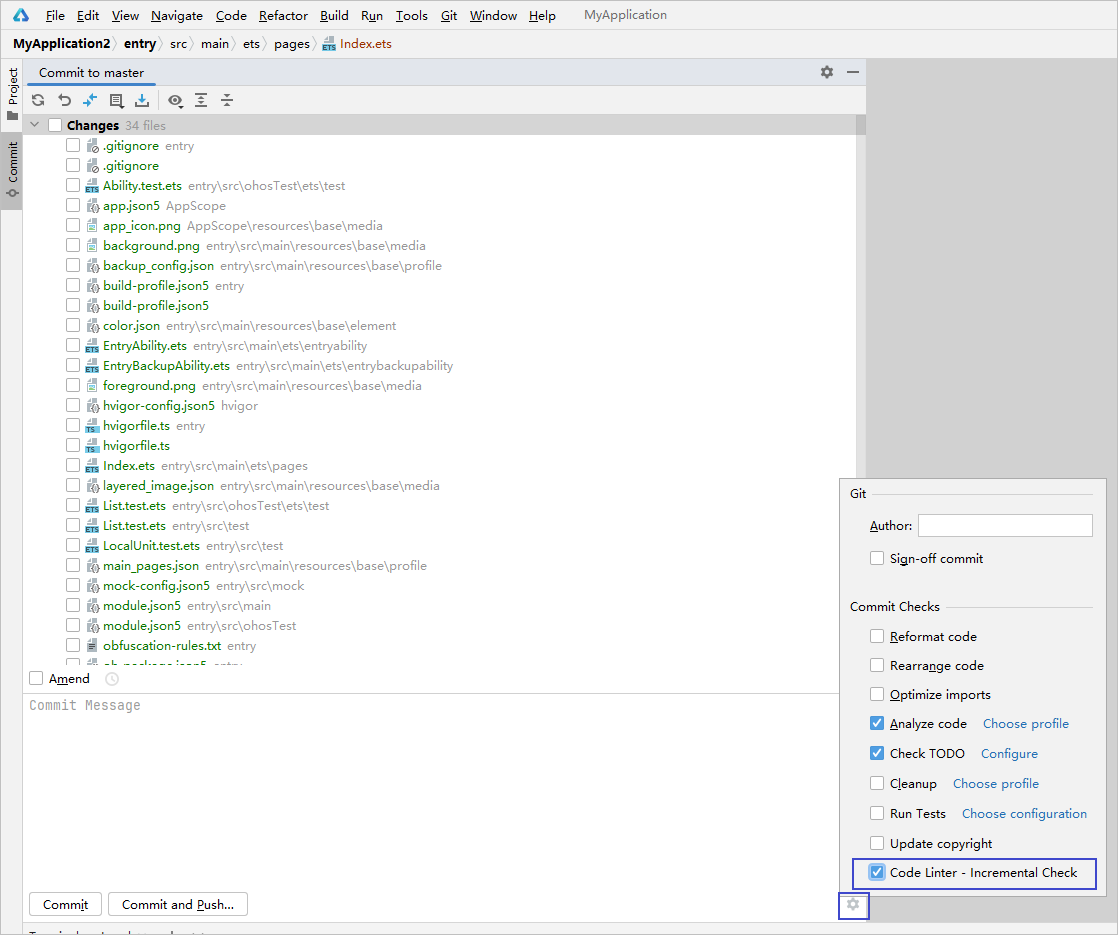Screen dimensions: 1118x935
Task: Open the Refactor menu
Action: coord(283,16)
